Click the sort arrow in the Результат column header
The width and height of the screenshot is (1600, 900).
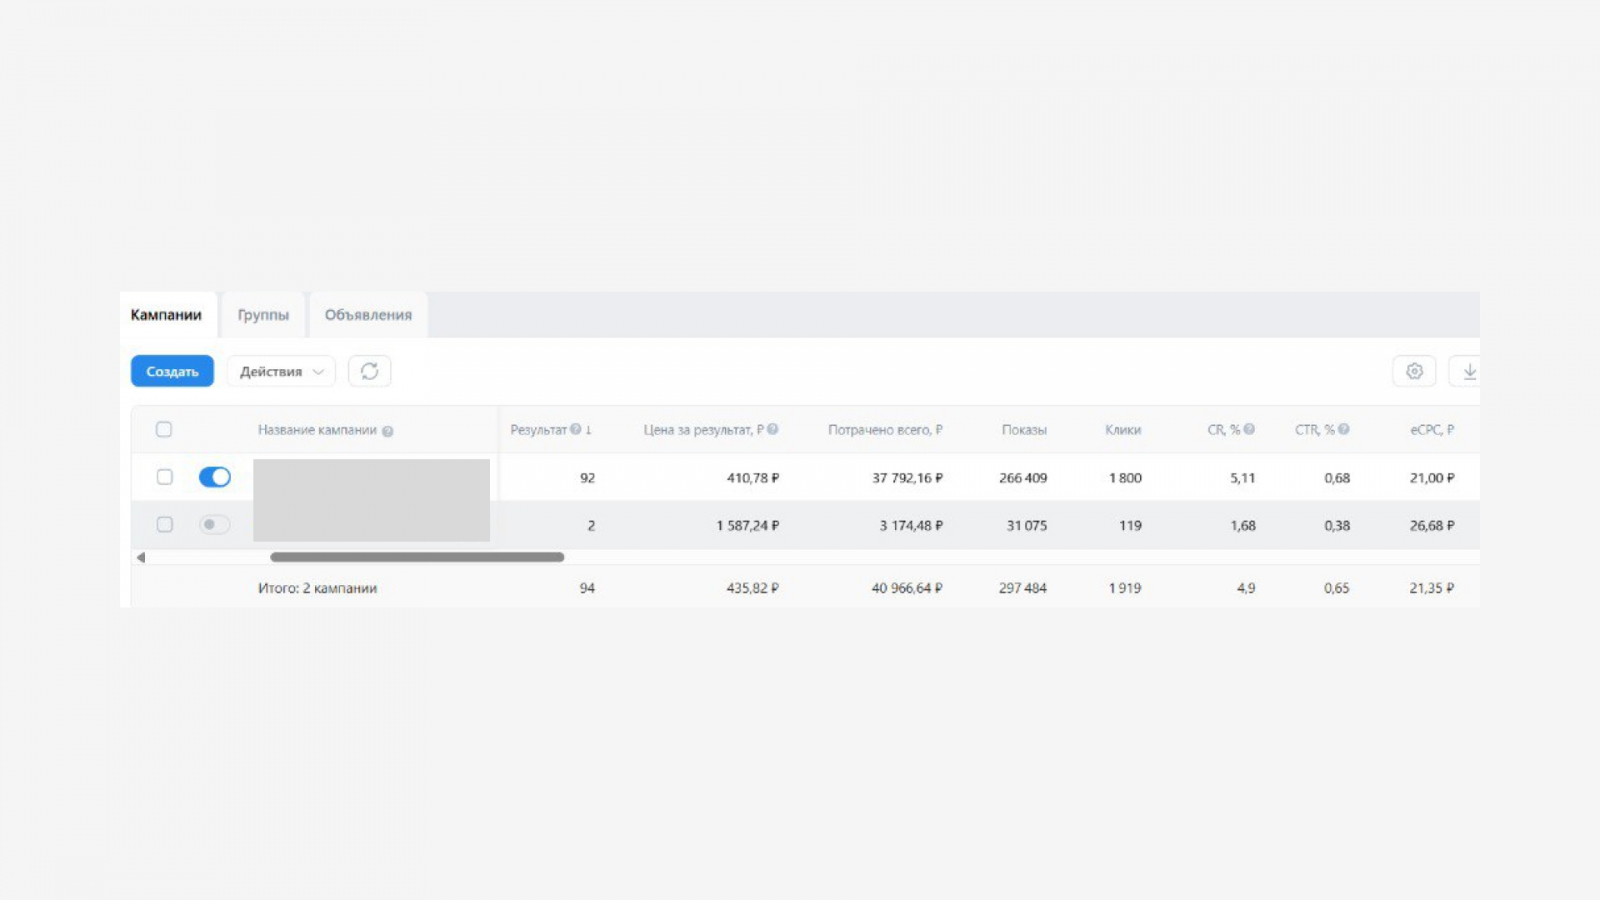pyautogui.click(x=589, y=430)
